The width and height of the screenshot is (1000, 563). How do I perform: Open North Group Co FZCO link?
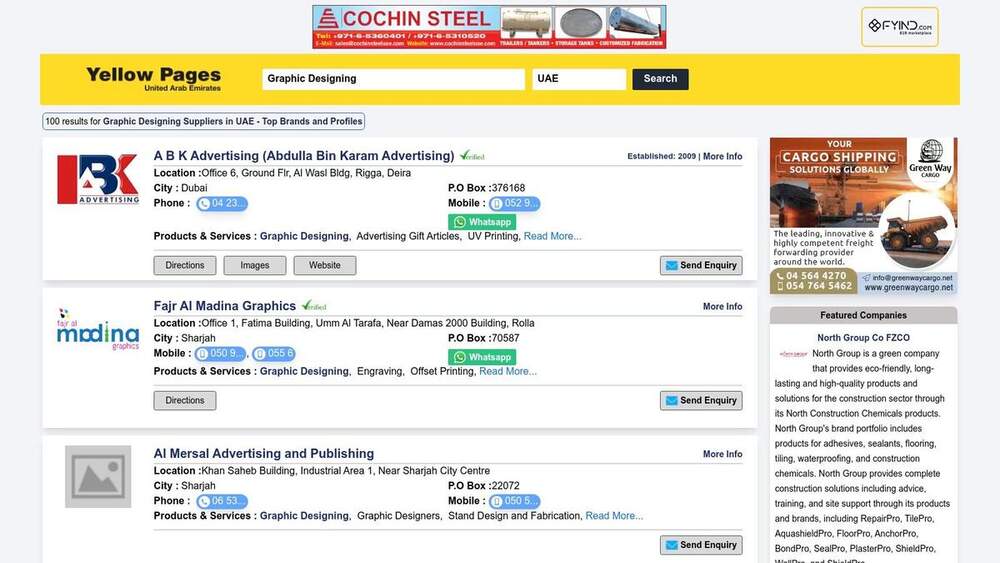(x=863, y=338)
